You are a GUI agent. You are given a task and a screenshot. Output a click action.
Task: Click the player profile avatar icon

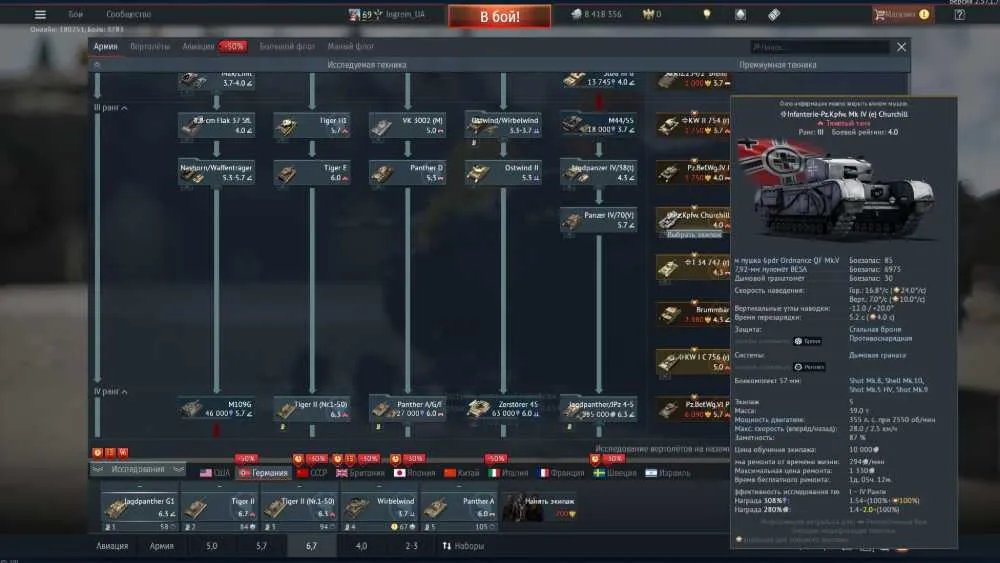pyautogui.click(x=354, y=14)
